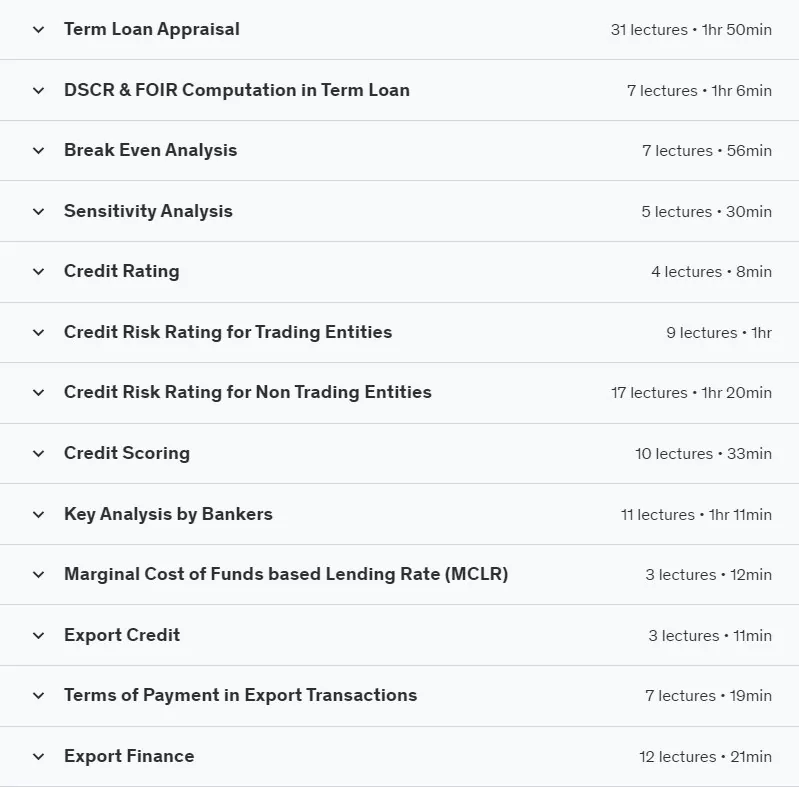Click the '17 lectures • 1hr 20min' text
Image resolution: width=799 pixels, height=787 pixels.
tap(691, 392)
